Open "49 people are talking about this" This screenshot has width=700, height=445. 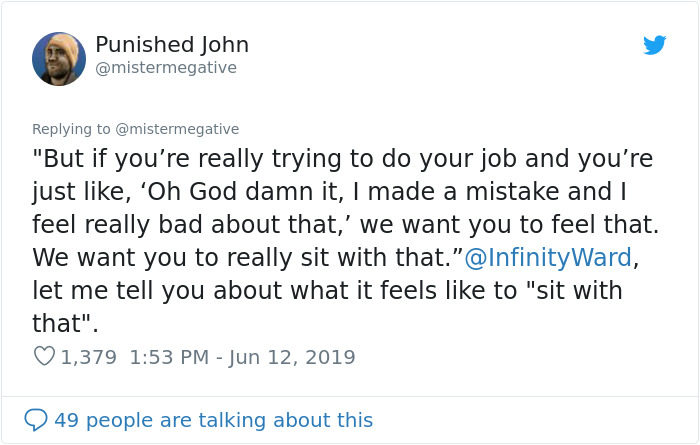213,420
